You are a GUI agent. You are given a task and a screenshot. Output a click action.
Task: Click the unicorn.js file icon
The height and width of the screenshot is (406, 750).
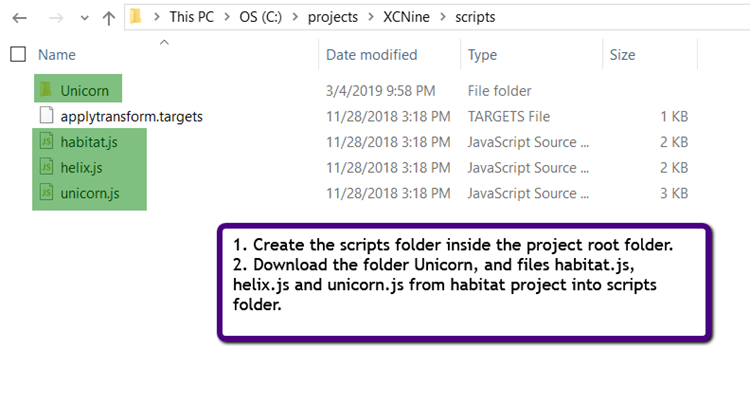[46, 192]
